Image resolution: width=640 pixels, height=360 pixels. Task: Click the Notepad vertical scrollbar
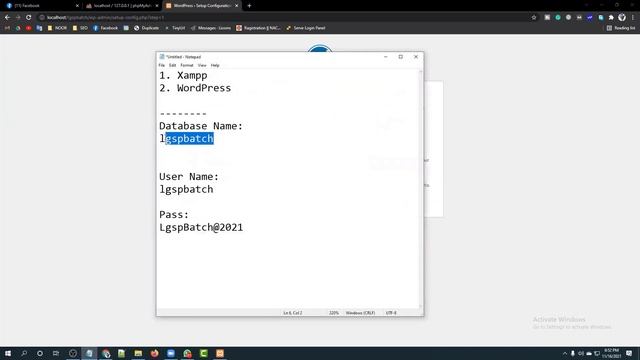[421, 189]
